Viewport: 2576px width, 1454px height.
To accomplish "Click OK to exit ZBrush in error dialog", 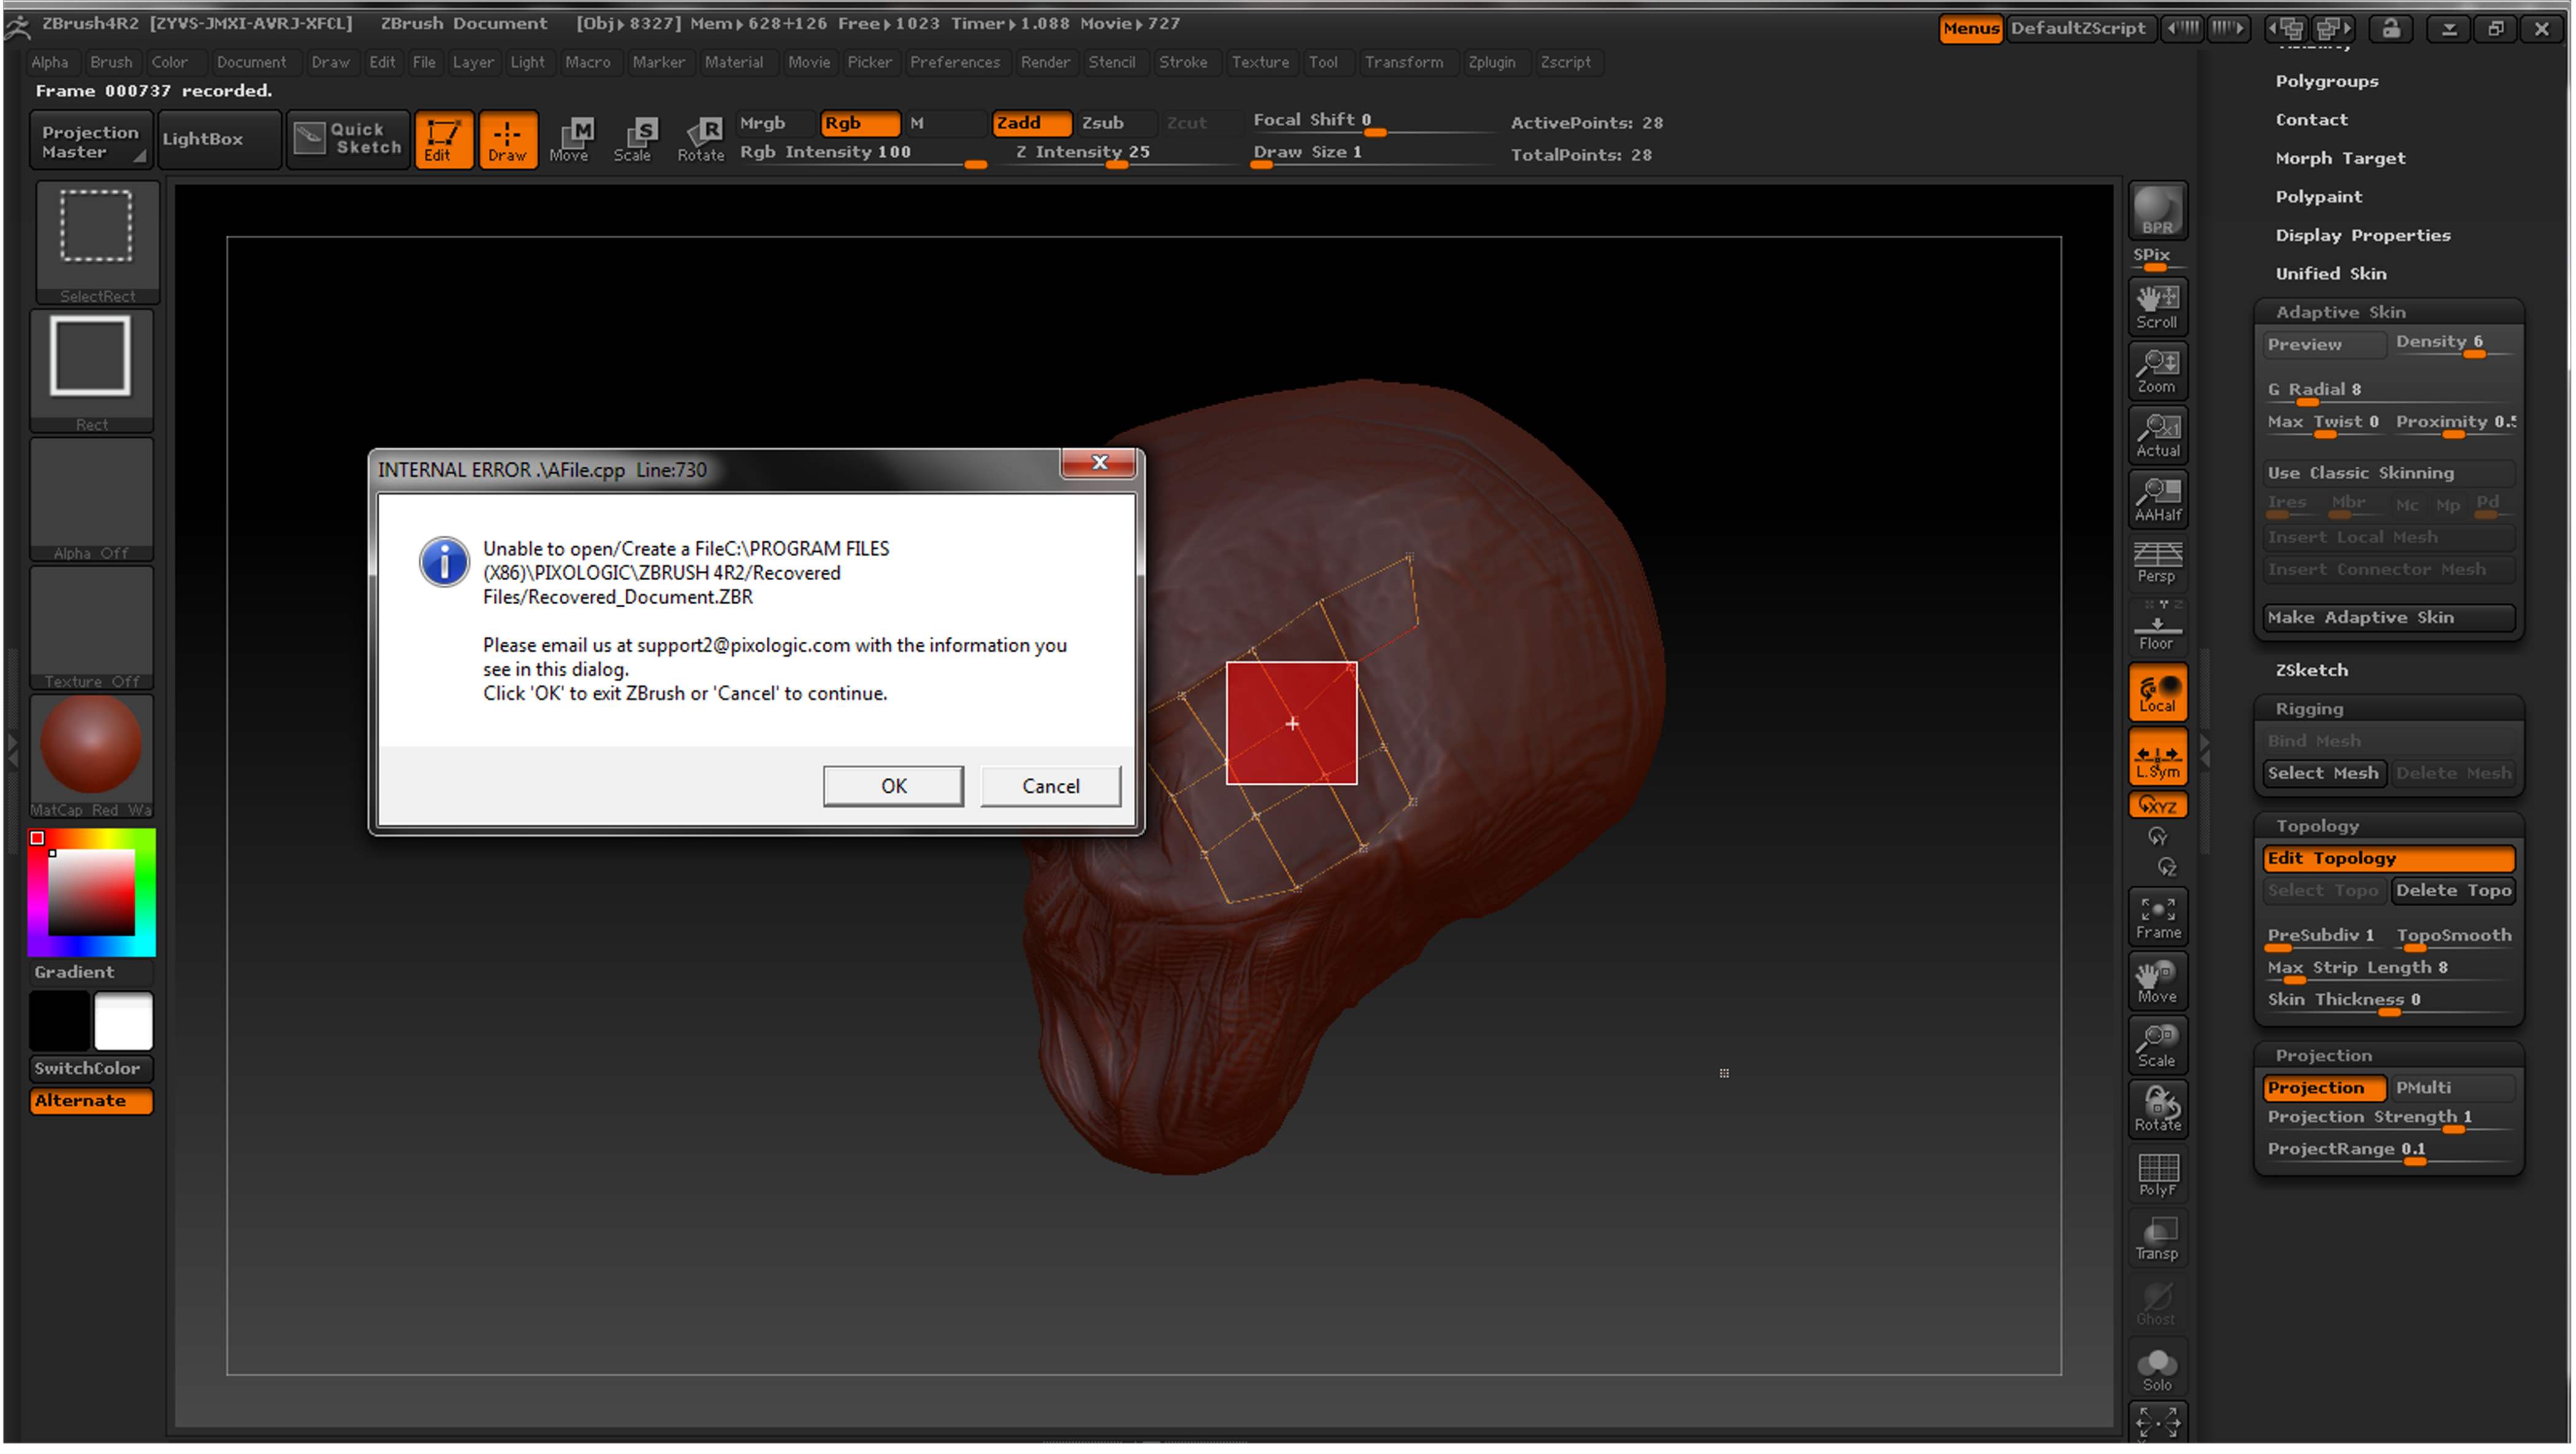I will 893,786.
